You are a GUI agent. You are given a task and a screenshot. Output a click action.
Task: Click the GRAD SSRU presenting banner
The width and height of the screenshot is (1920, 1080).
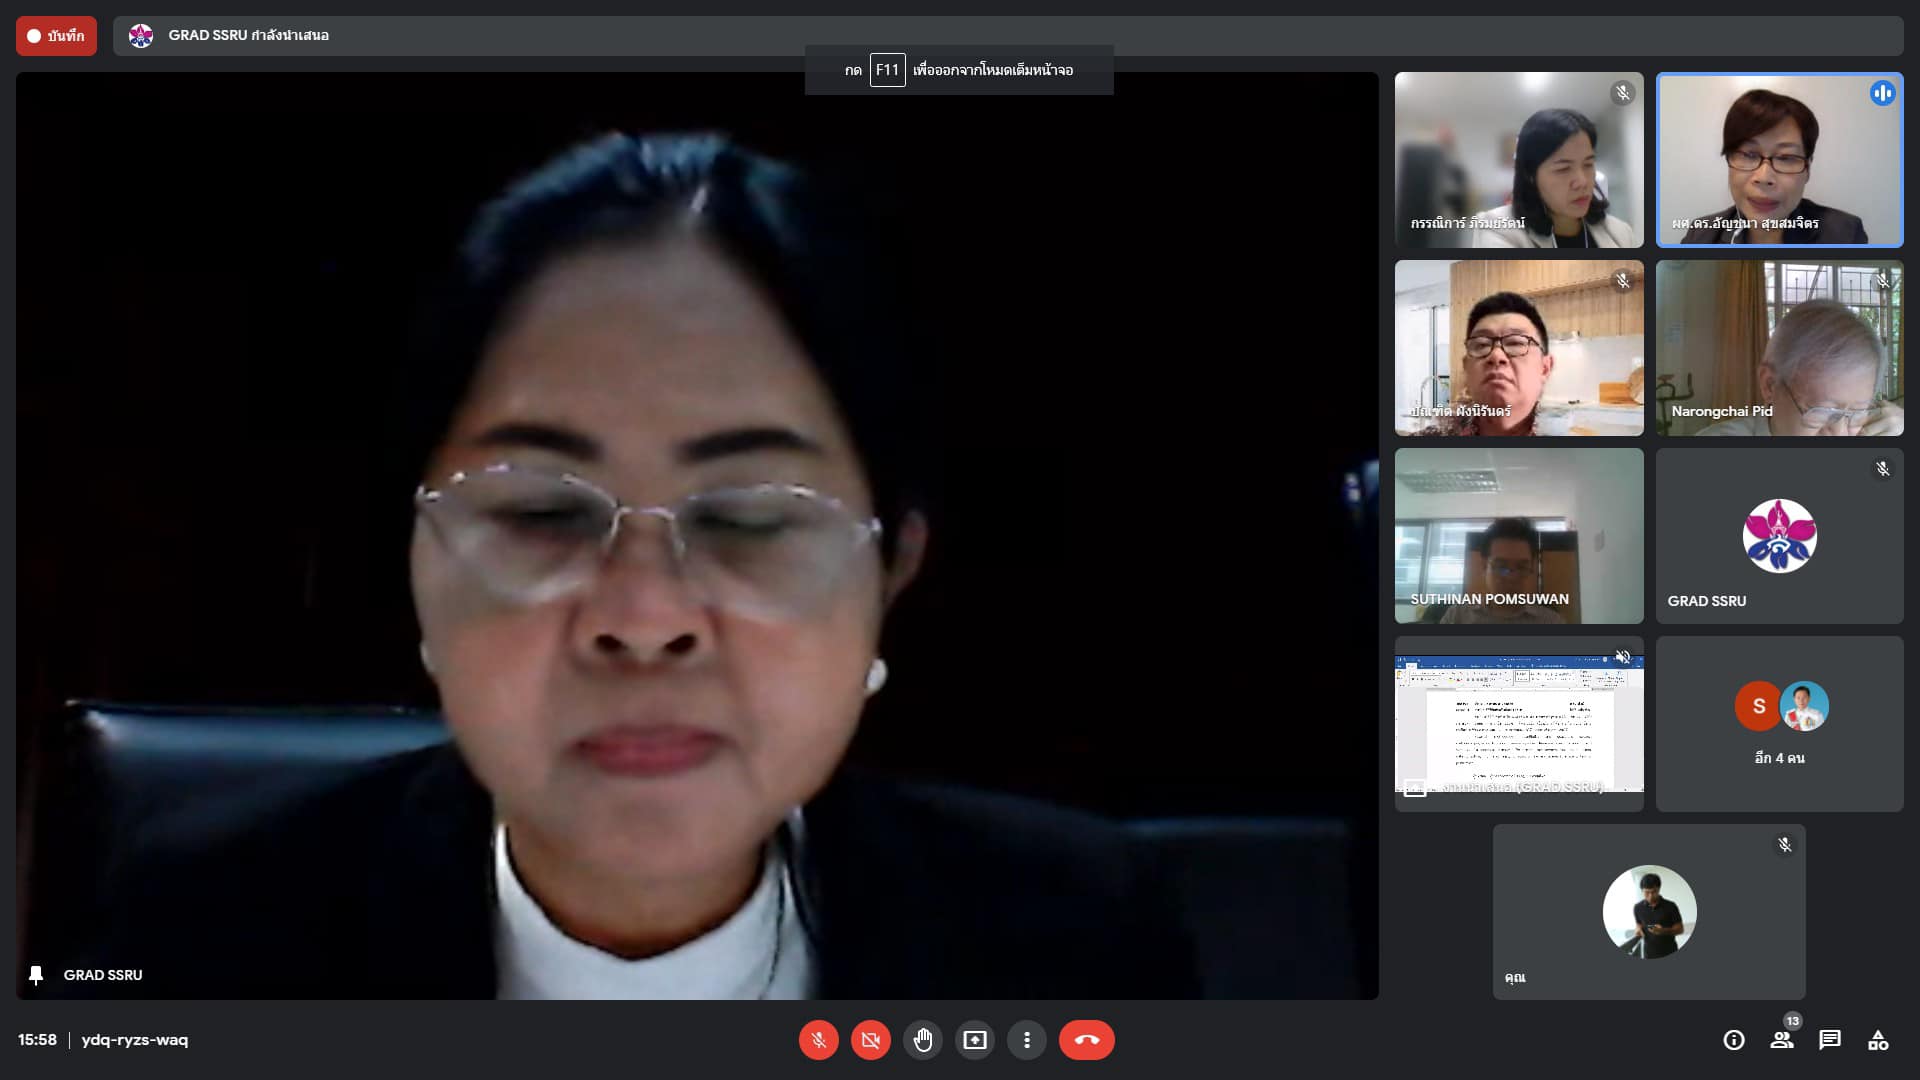[248, 36]
